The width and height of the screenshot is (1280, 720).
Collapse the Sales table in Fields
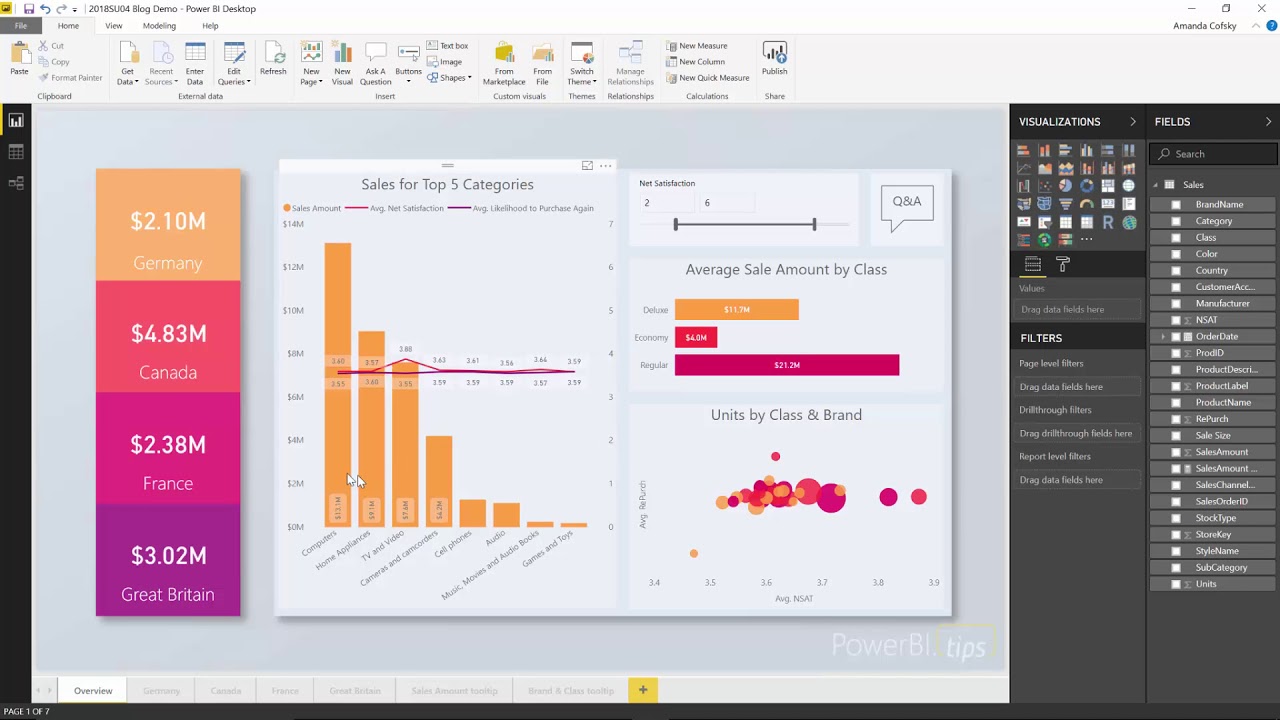coord(1155,185)
